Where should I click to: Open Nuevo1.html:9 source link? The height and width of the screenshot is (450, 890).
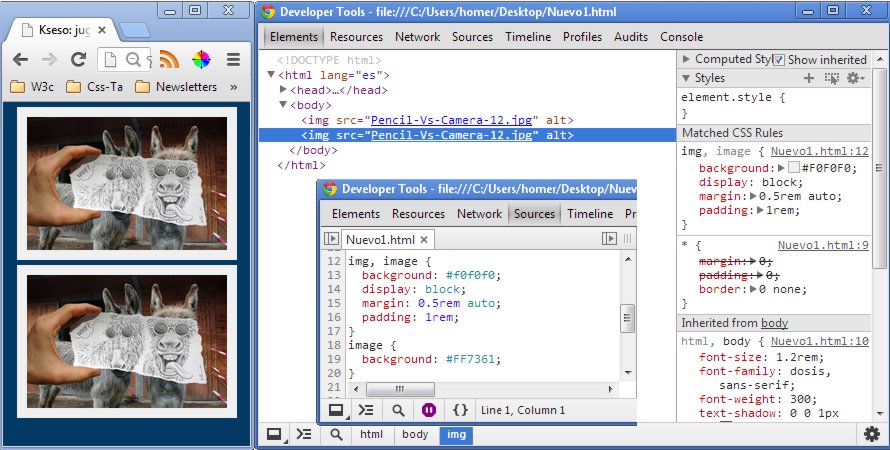pyautogui.click(x=823, y=246)
